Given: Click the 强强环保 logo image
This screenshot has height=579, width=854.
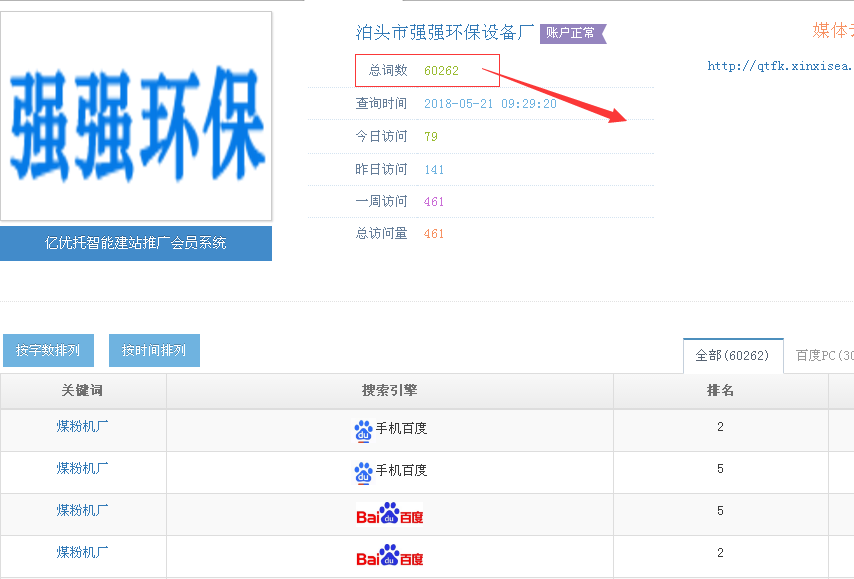Looking at the screenshot, I should tap(136, 116).
